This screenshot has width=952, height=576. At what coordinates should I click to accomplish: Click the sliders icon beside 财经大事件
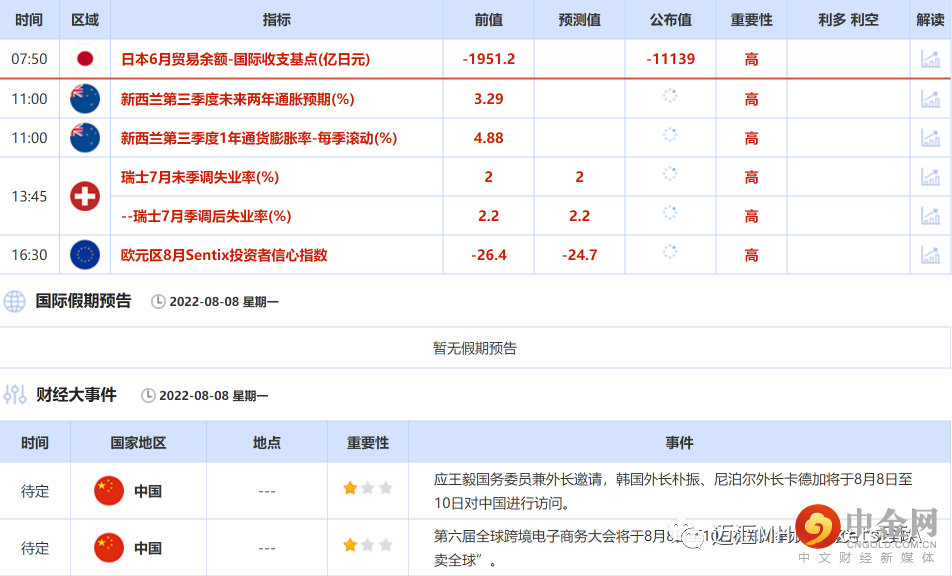15,395
